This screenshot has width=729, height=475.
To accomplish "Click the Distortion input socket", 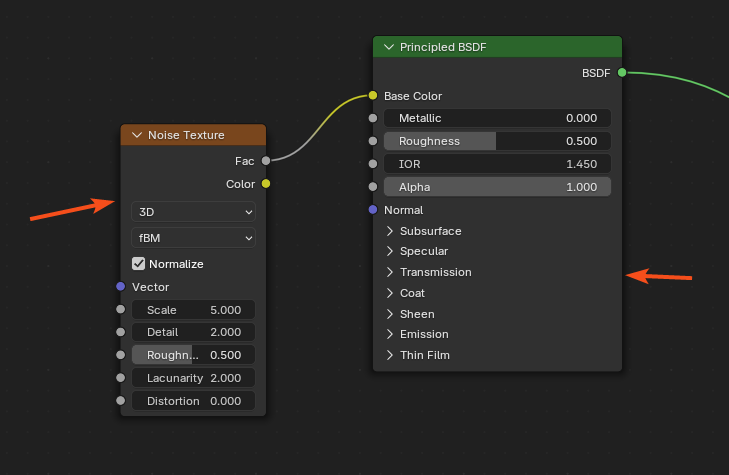I will (120, 400).
